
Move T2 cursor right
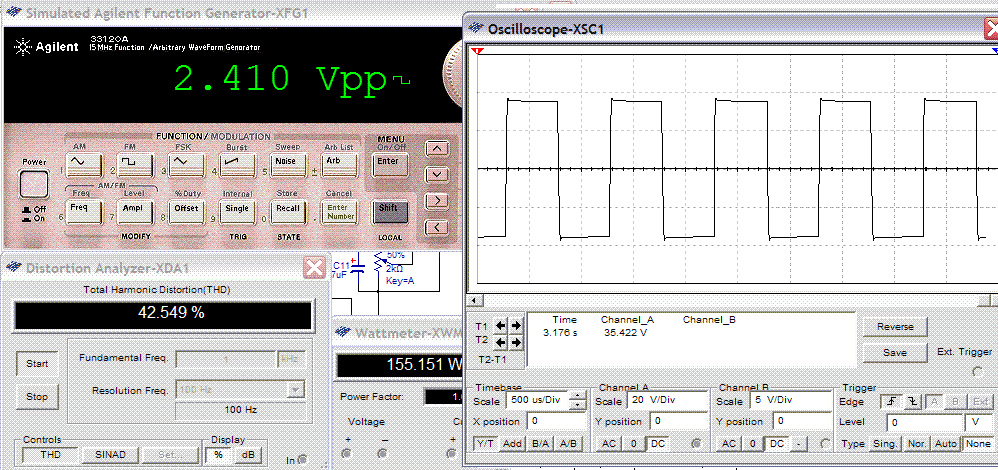point(516,343)
